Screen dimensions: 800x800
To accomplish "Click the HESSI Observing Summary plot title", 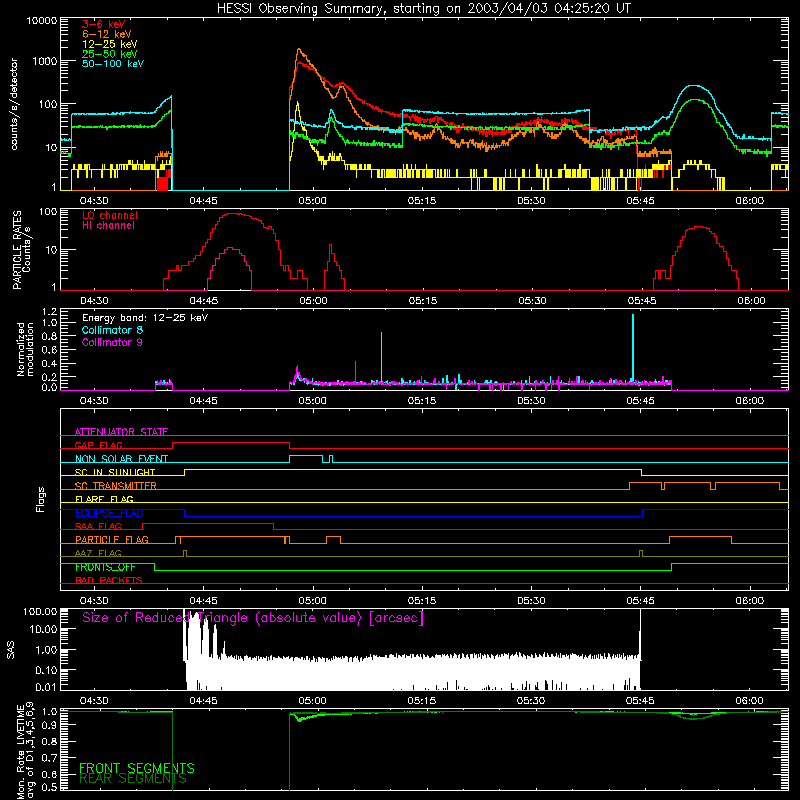I will point(423,9).
